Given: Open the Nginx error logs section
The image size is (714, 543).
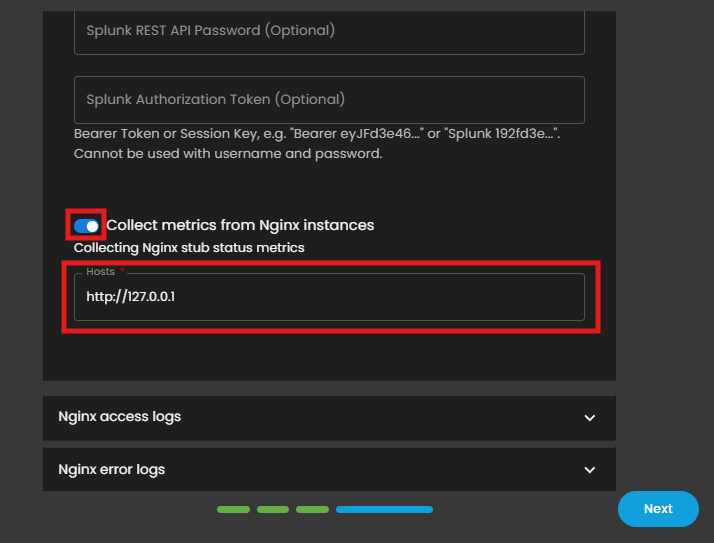Looking at the screenshot, I should 112,469.
